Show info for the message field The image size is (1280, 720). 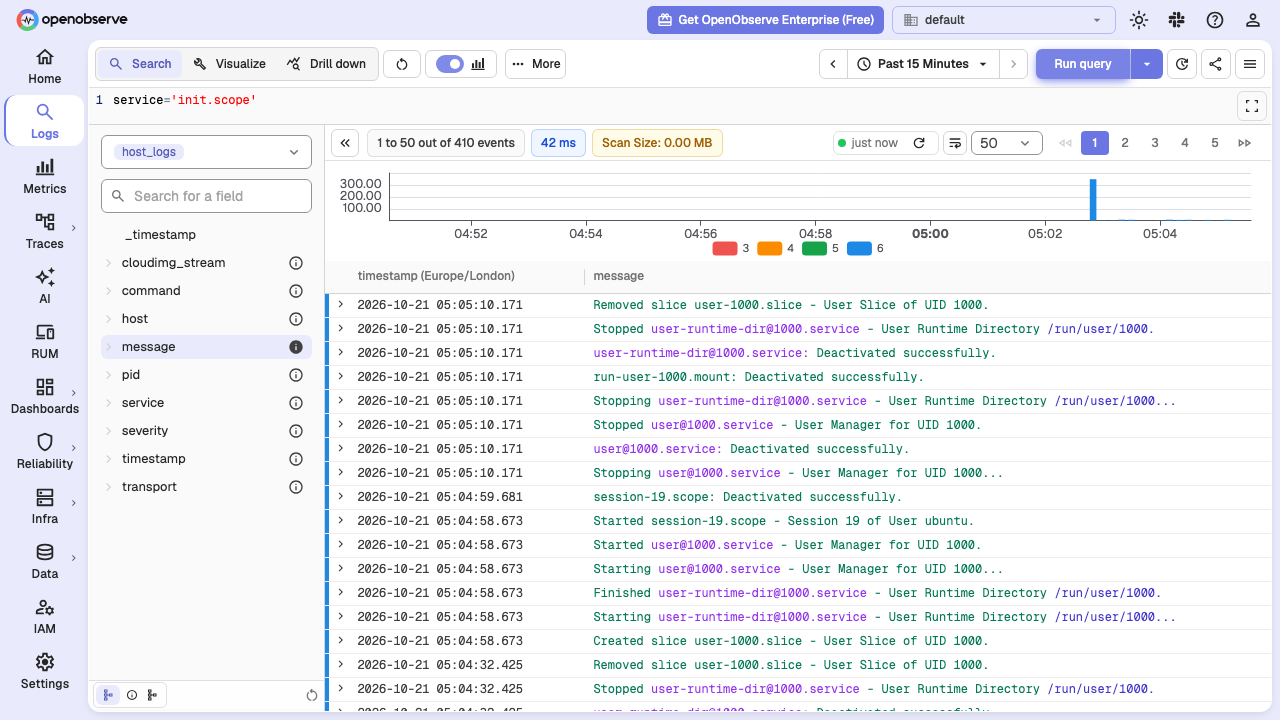[296, 347]
